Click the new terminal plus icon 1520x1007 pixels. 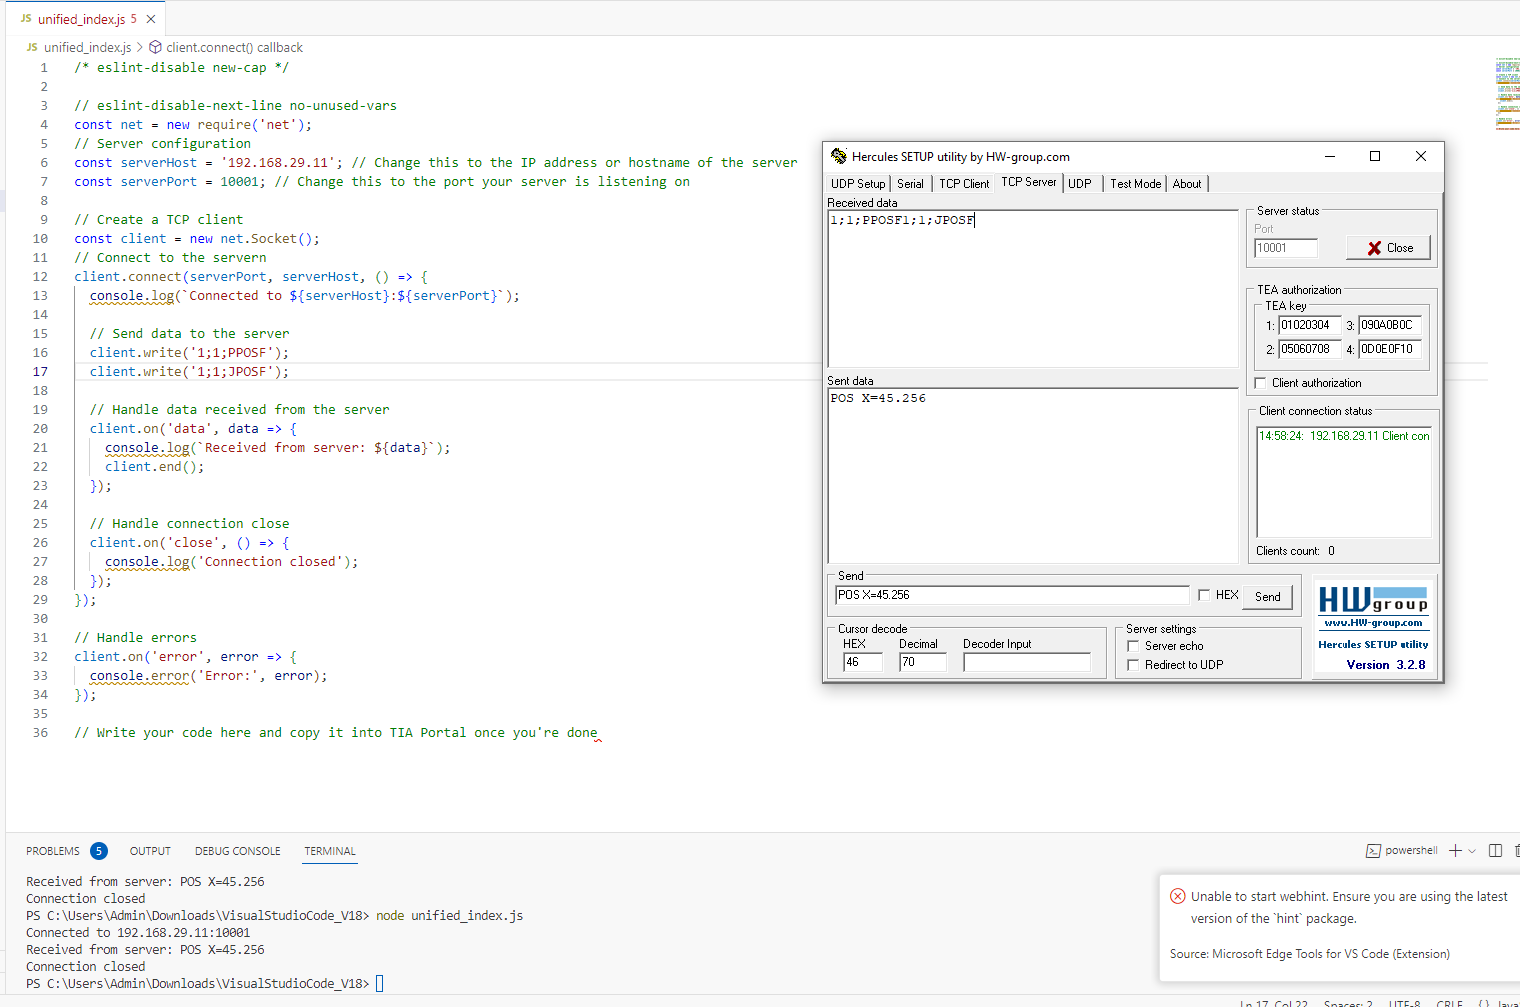pyautogui.click(x=1455, y=850)
